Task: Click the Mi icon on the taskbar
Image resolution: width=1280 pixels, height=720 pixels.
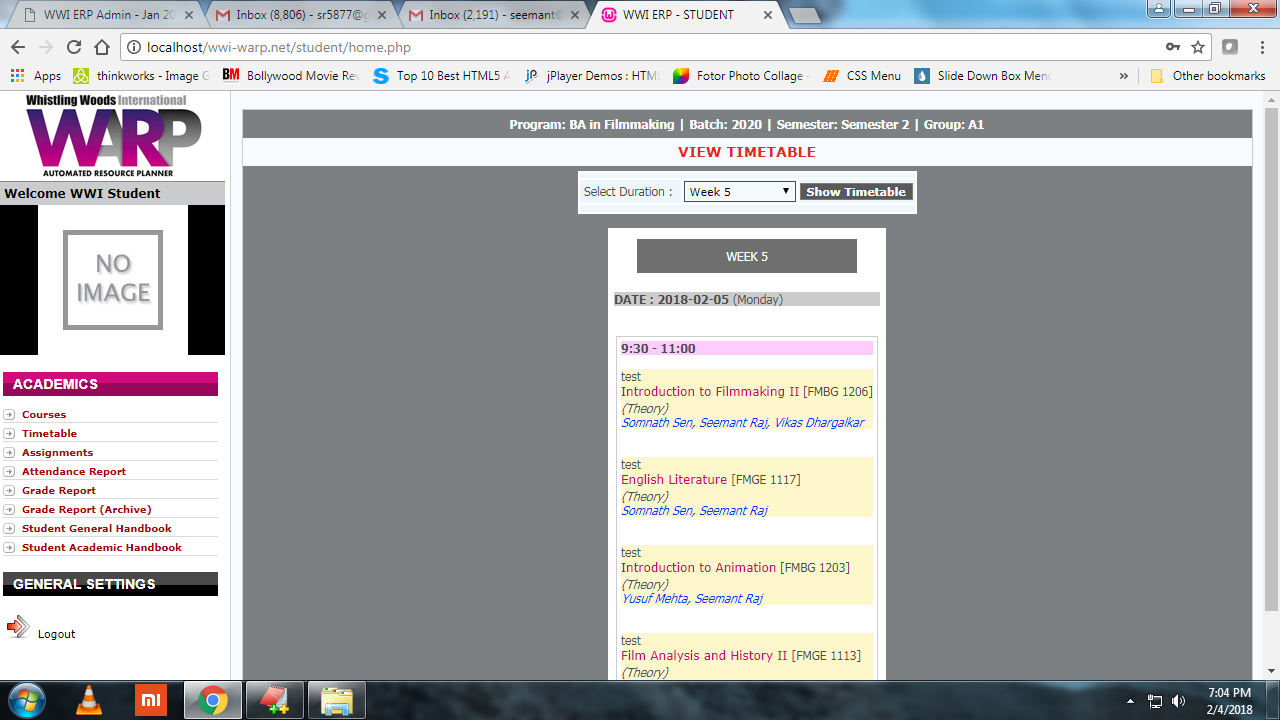Action: tap(151, 700)
